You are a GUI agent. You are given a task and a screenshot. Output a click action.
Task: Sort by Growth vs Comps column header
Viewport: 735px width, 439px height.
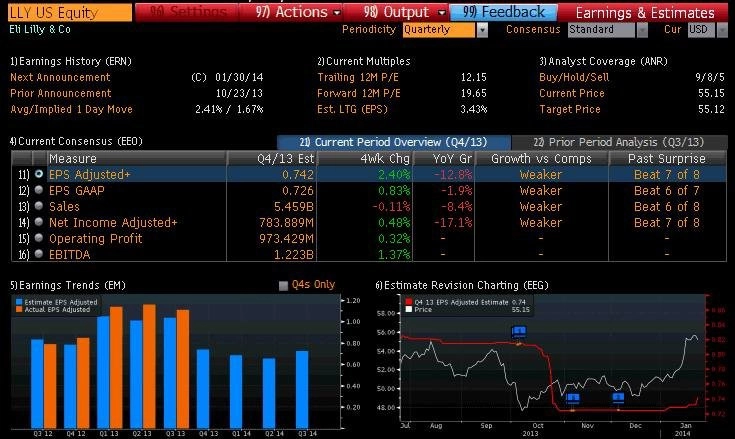(541, 158)
